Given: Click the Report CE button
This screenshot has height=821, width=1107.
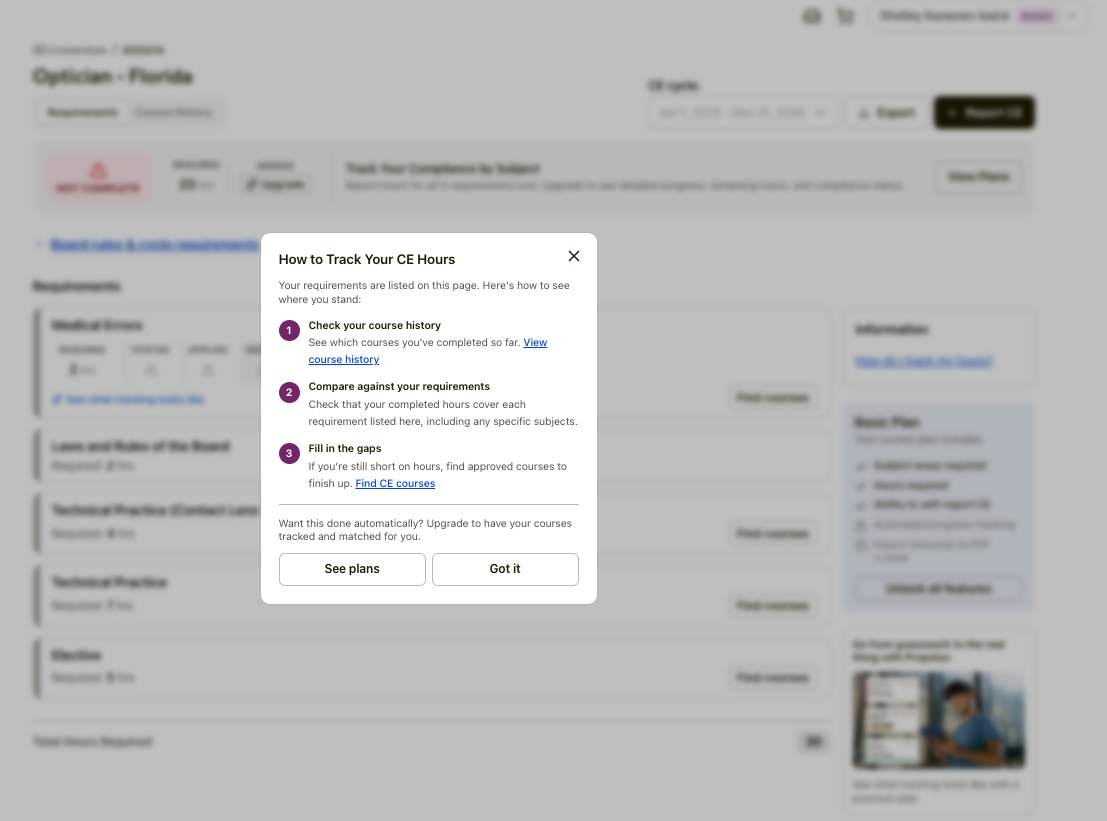Looking at the screenshot, I should [984, 113].
